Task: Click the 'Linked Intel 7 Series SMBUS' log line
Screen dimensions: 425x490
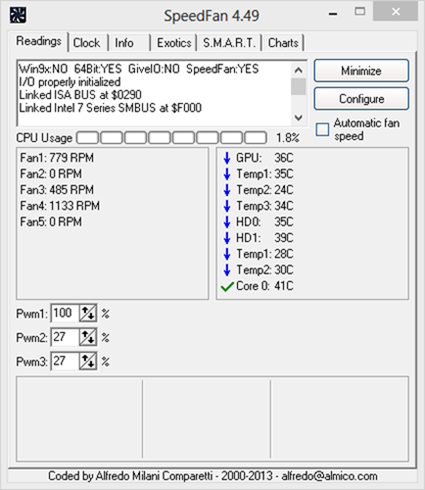Action: pos(110,108)
